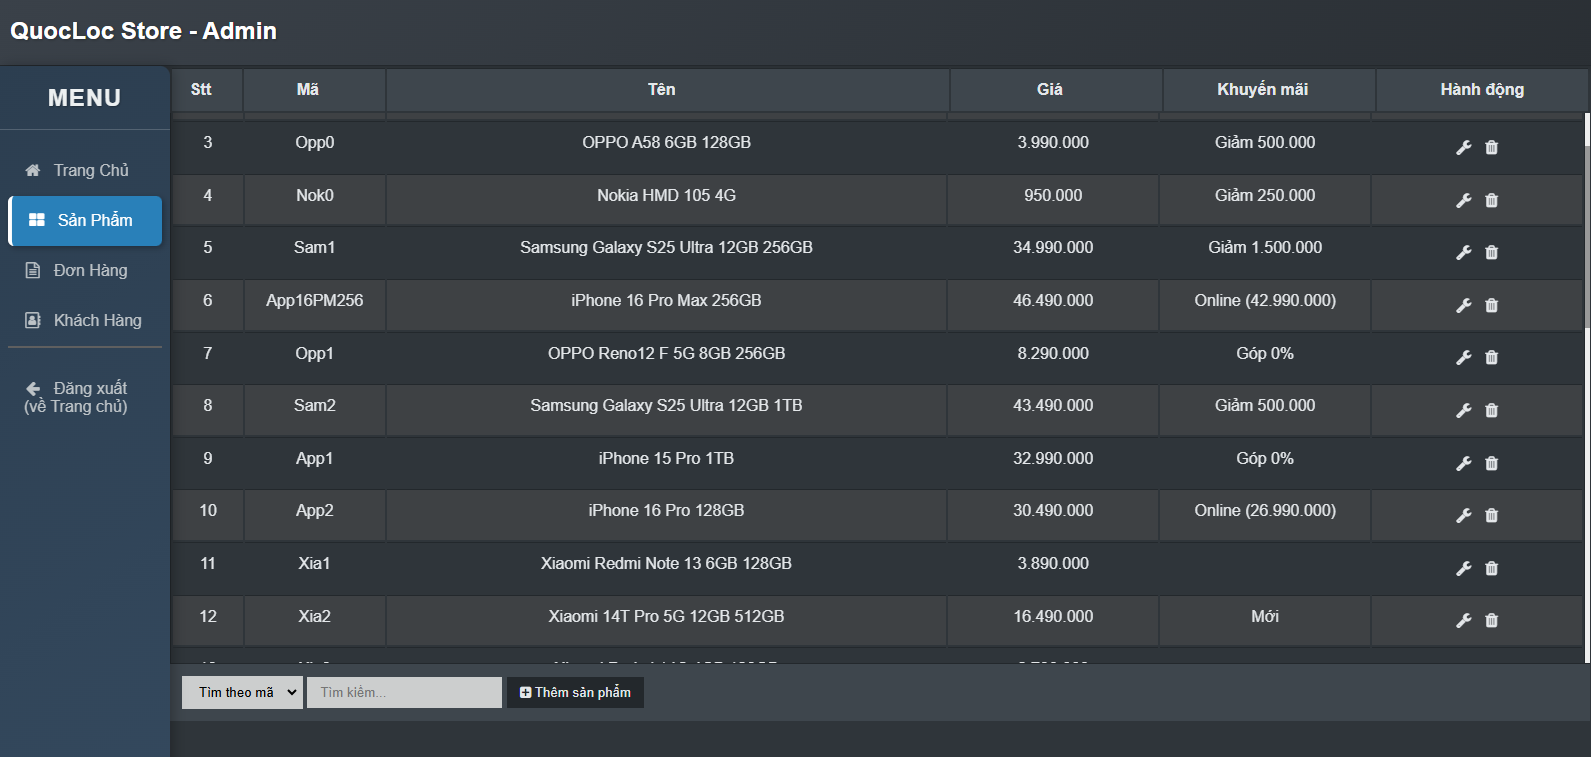Image resolution: width=1591 pixels, height=757 pixels.
Task: Open edit for iPhone 16 Pro Max 256GB
Action: click(1463, 306)
